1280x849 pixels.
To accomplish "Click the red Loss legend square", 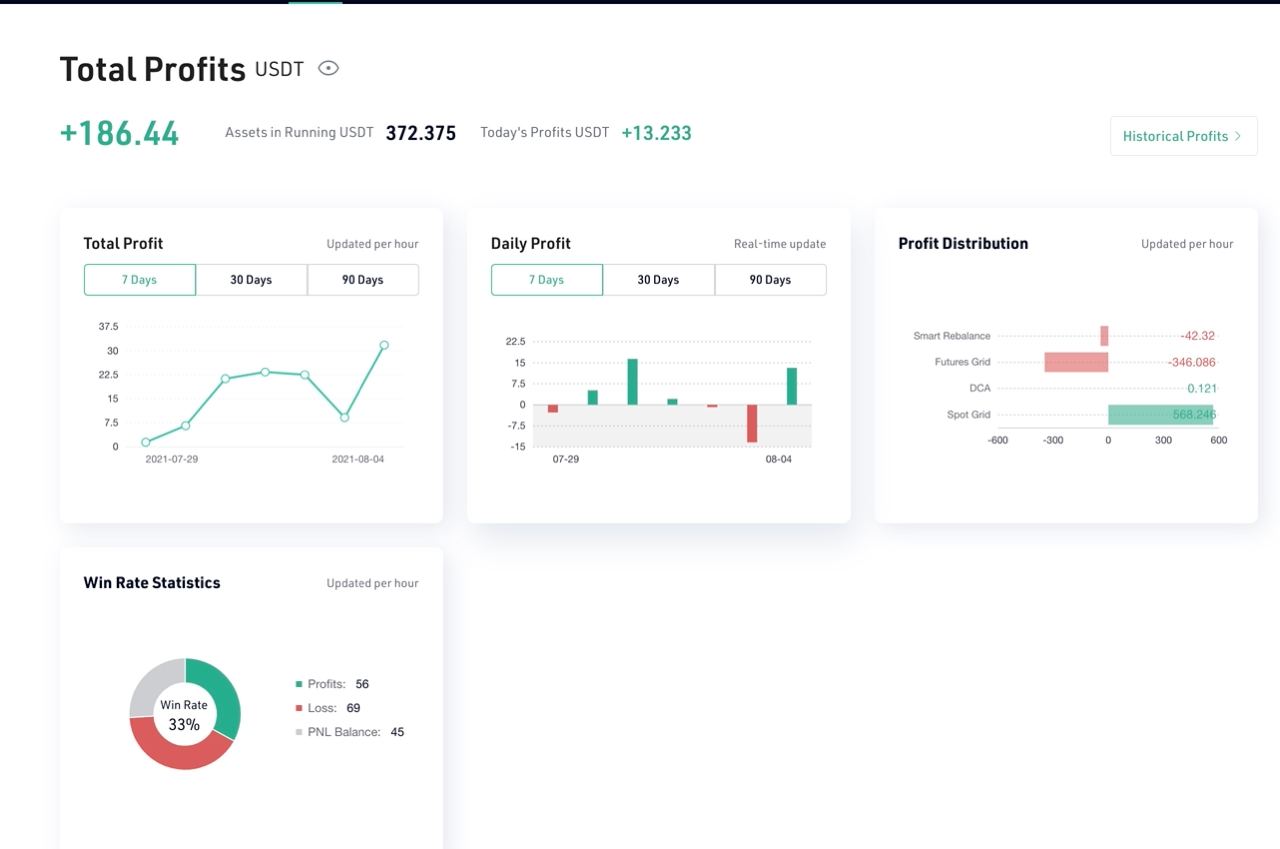I will pyautogui.click(x=299, y=708).
